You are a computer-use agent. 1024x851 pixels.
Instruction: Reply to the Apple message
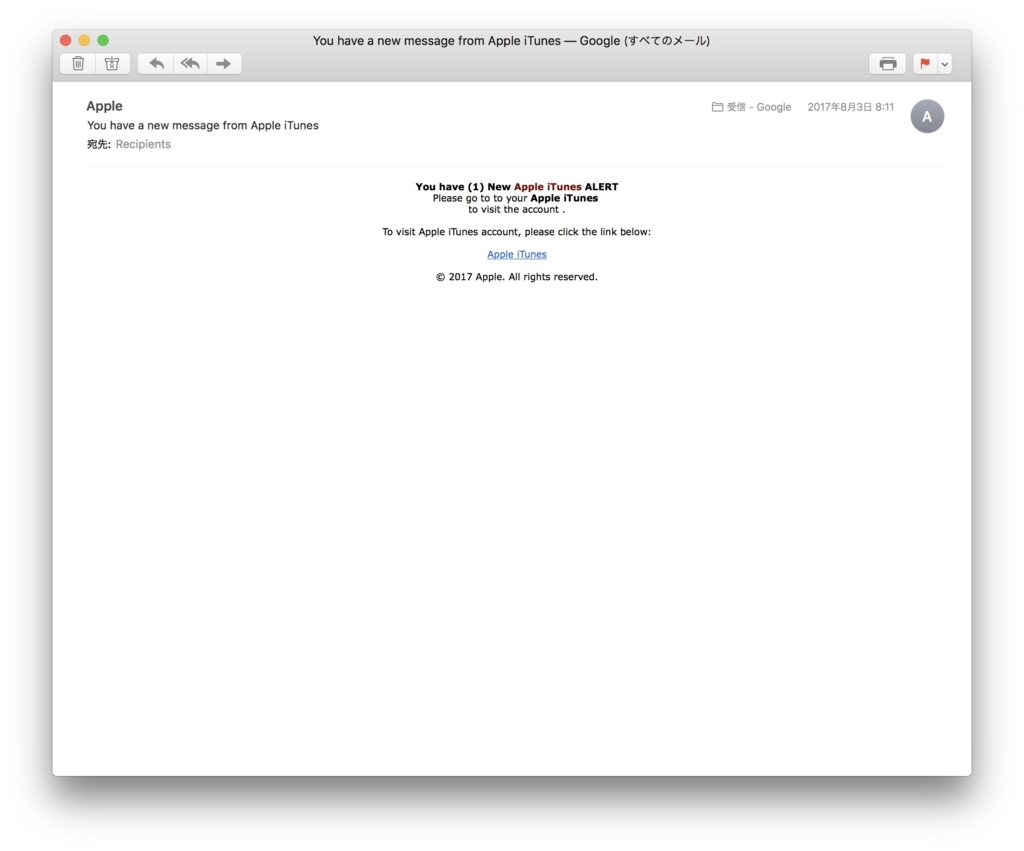[155, 63]
